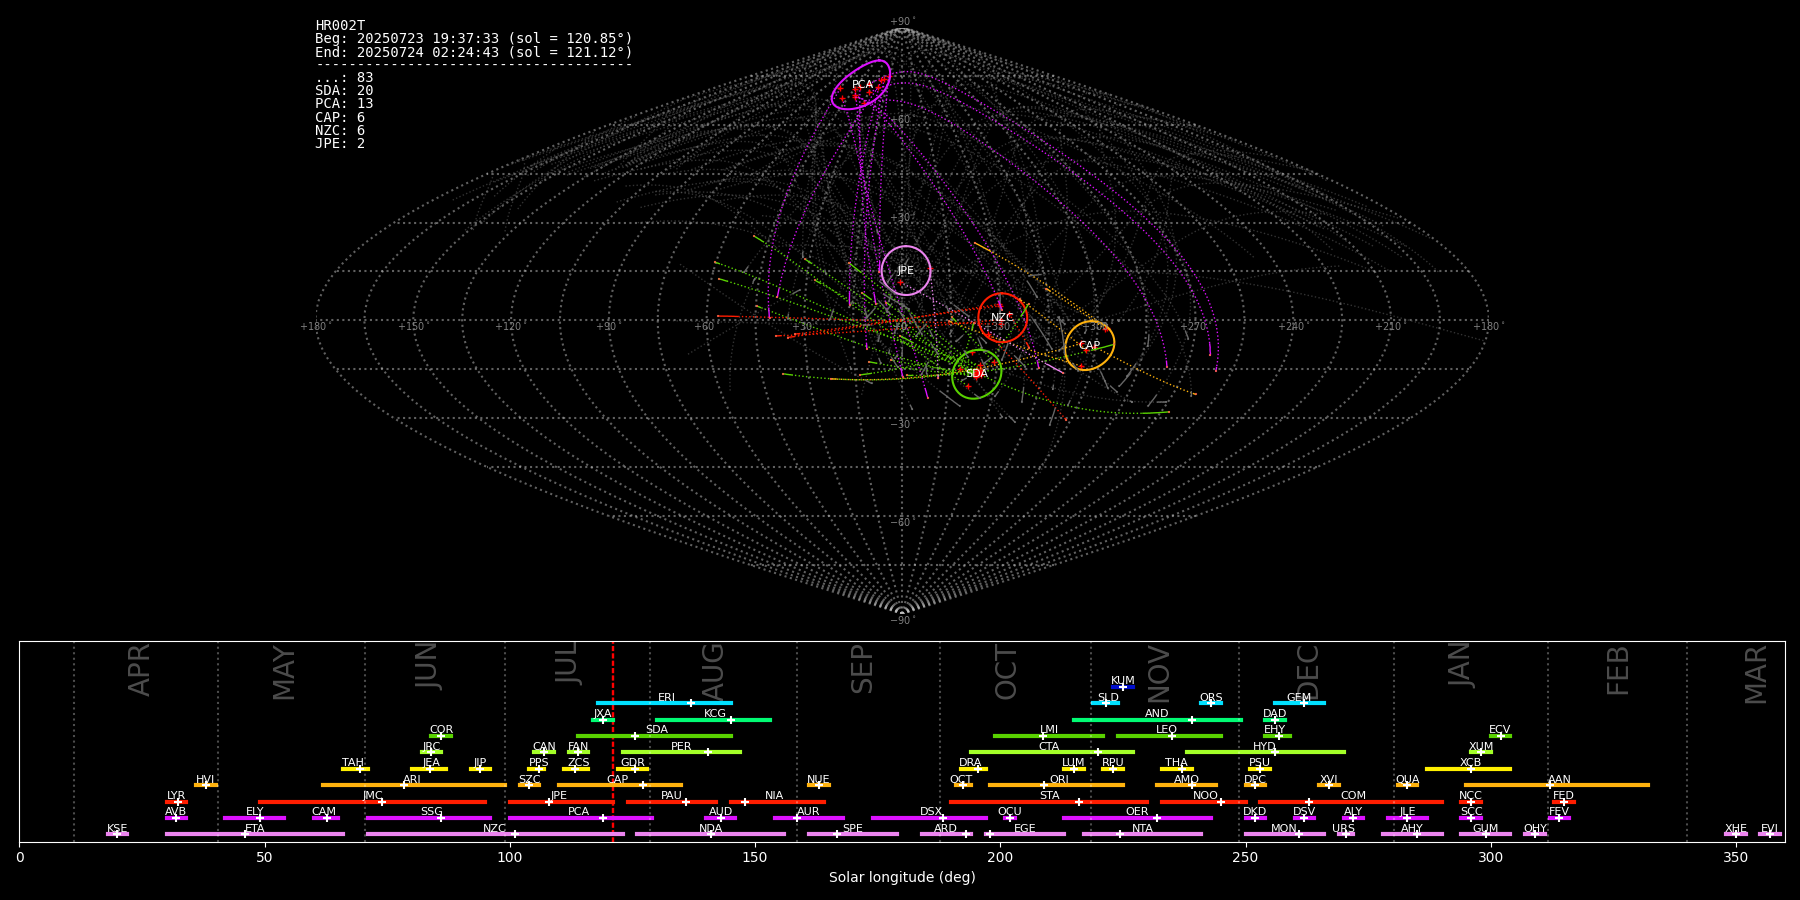Select the ORS shower label in timeline
The image size is (1800, 900).
pyautogui.click(x=1211, y=698)
